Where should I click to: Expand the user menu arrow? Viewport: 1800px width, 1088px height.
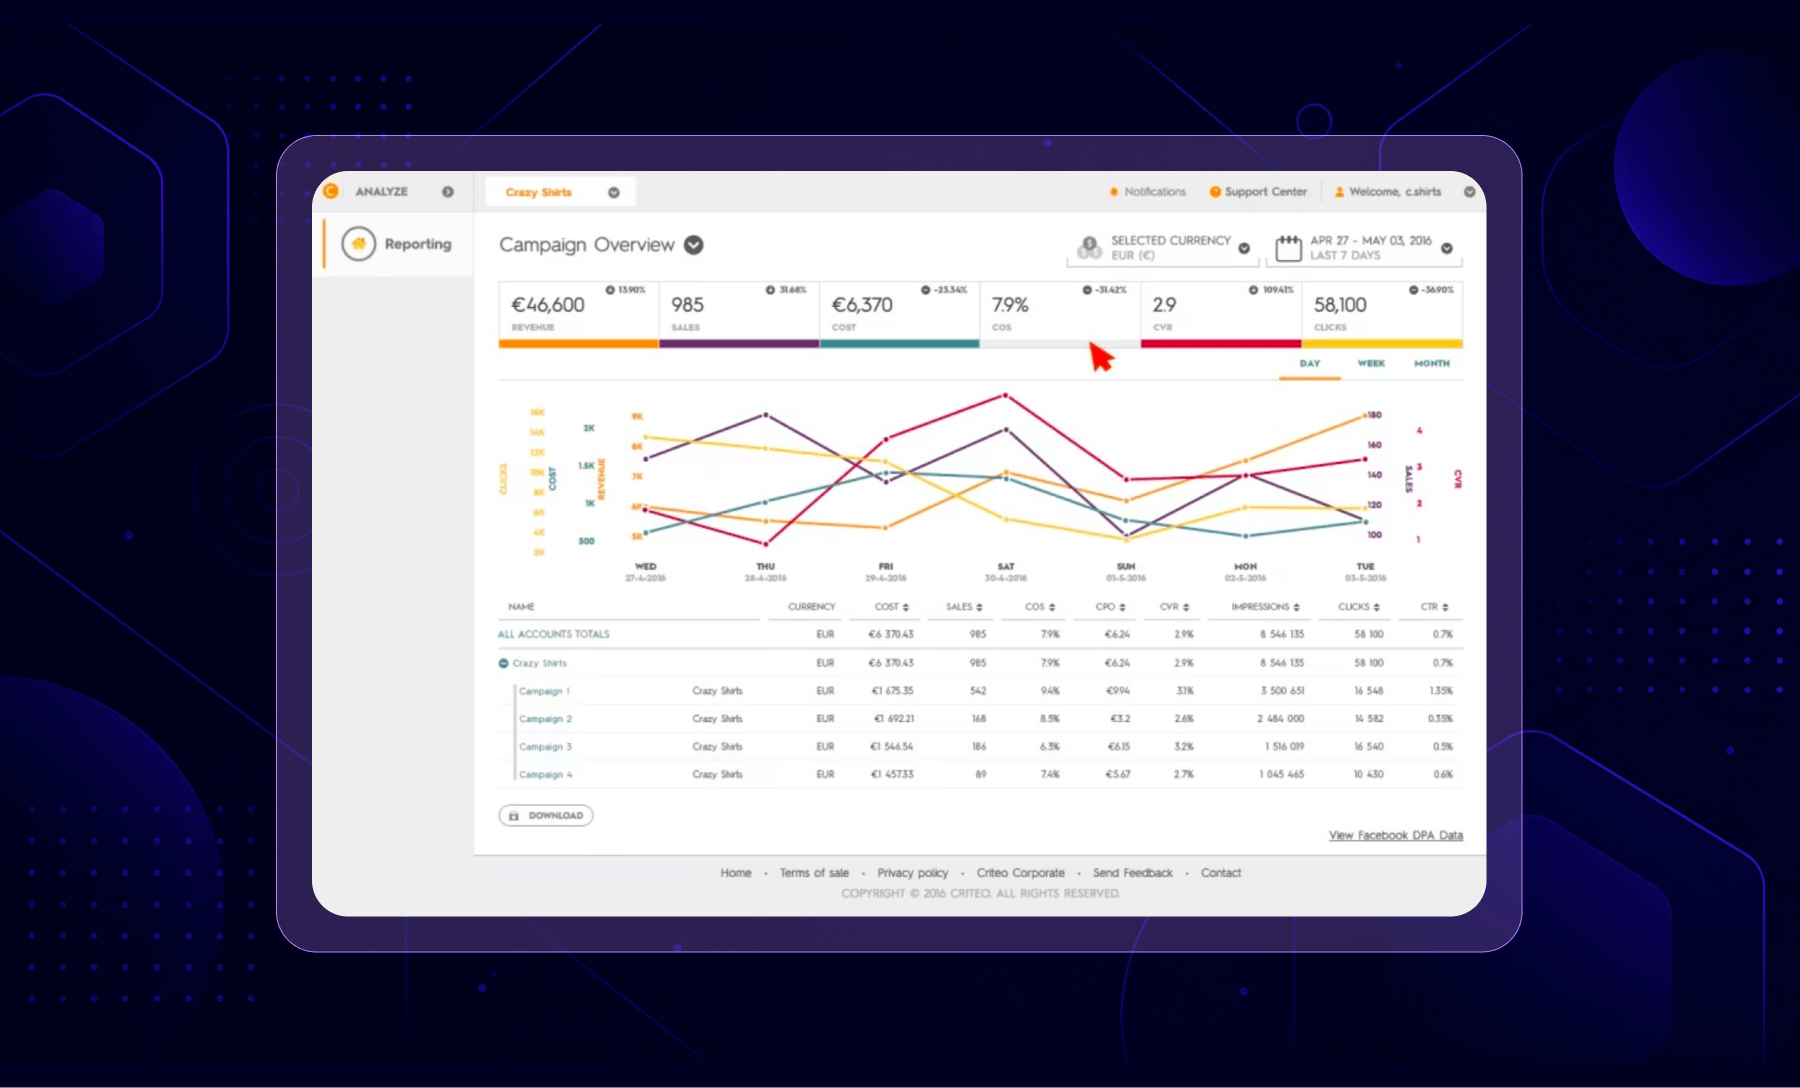click(x=1469, y=192)
